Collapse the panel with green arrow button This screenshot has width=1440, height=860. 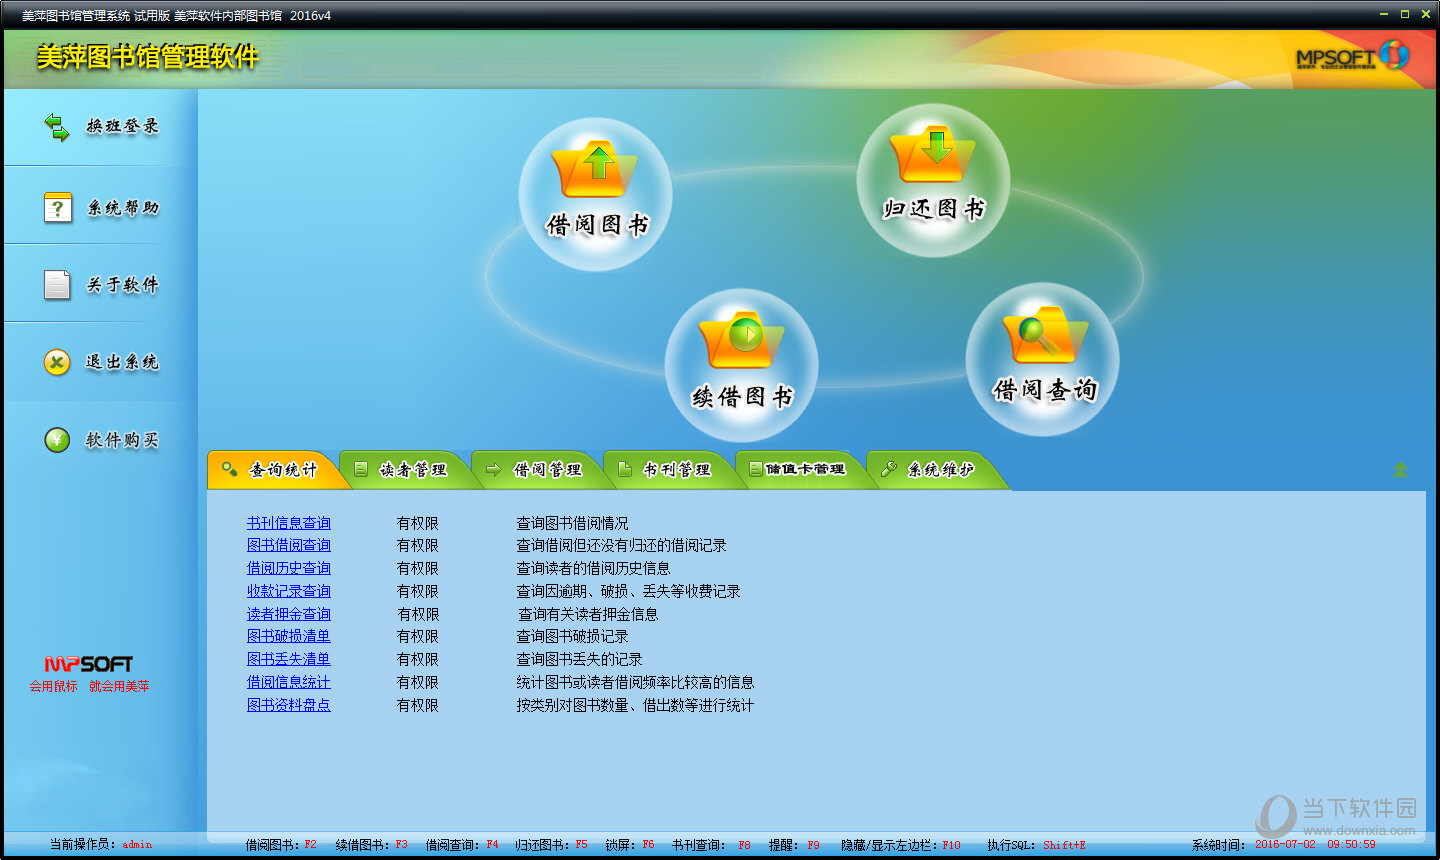pyautogui.click(x=1400, y=469)
